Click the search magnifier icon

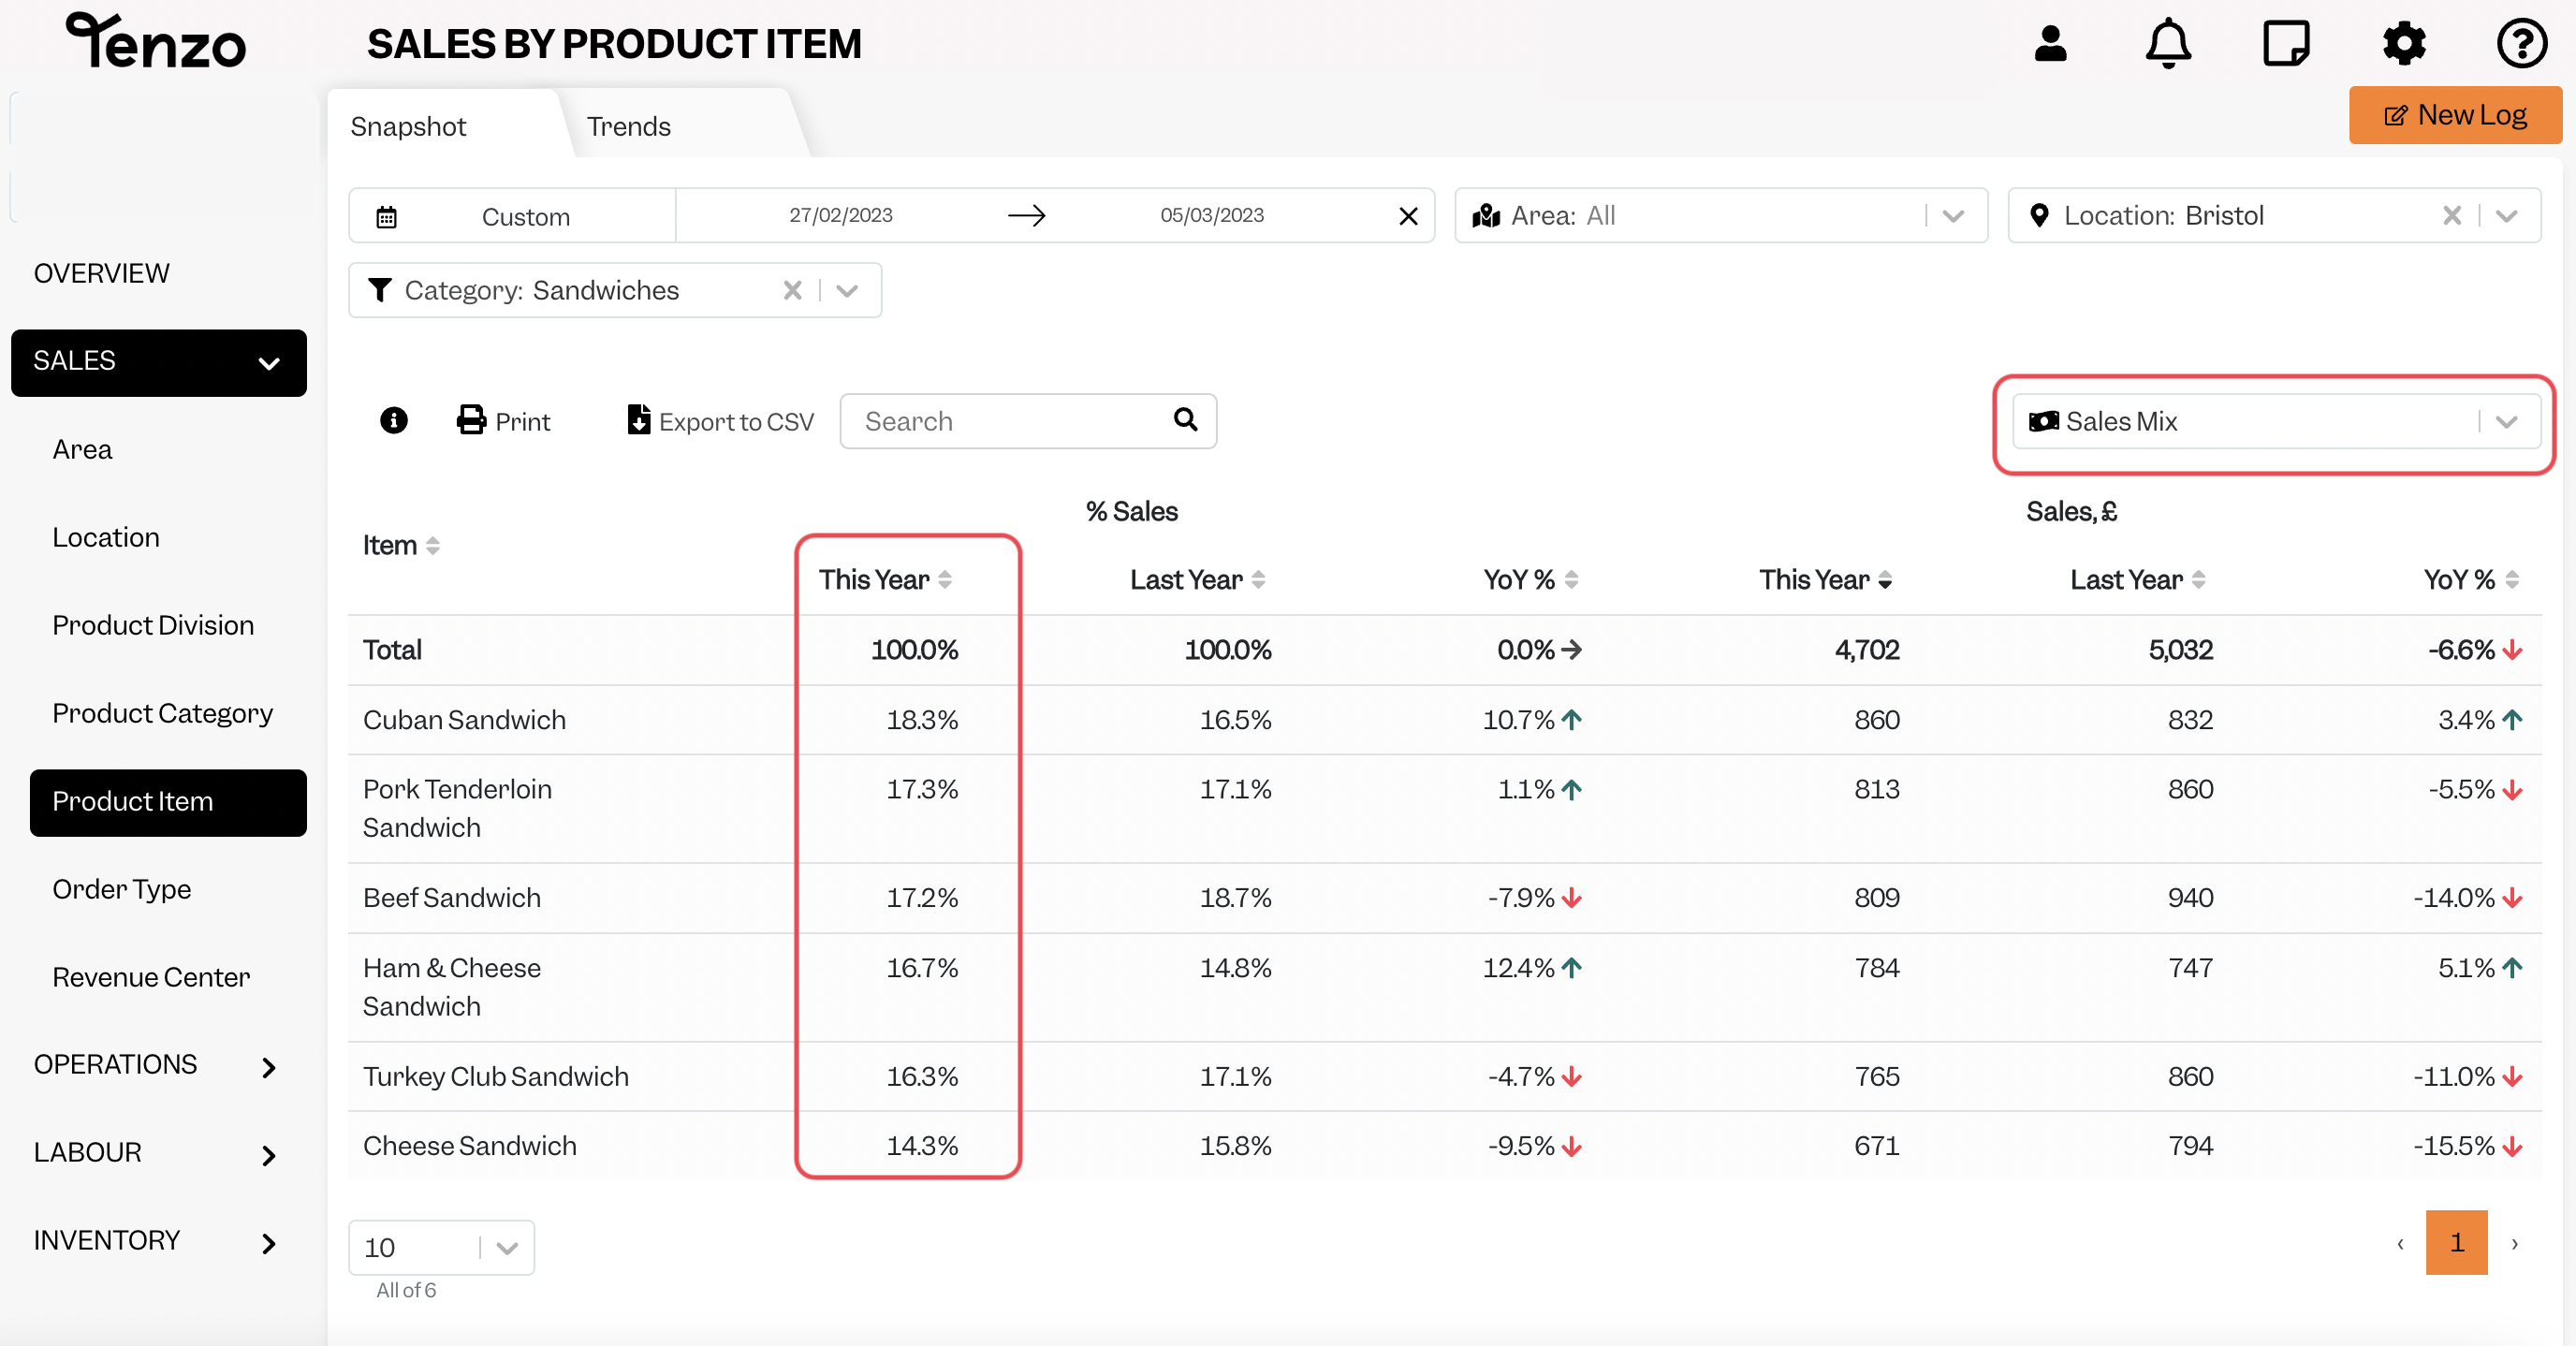coord(1186,420)
